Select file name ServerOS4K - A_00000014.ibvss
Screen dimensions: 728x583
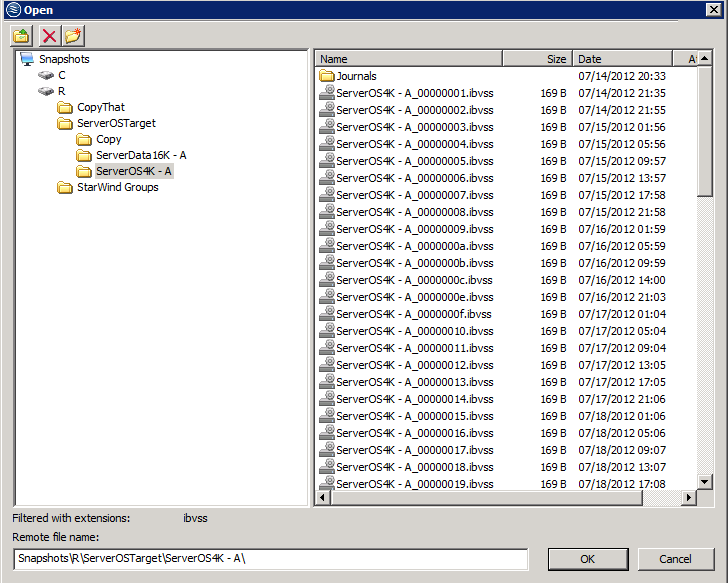415,399
